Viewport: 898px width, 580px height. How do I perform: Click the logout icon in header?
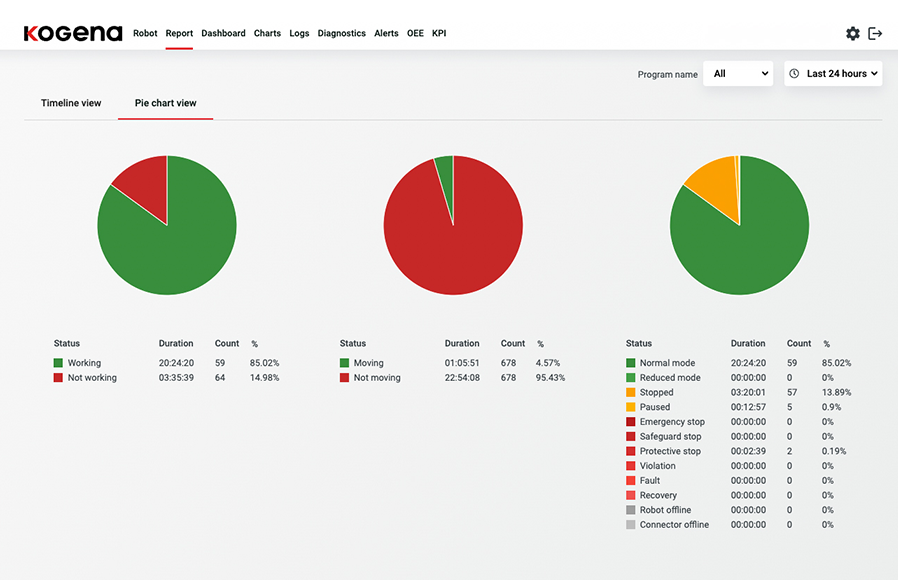click(875, 33)
